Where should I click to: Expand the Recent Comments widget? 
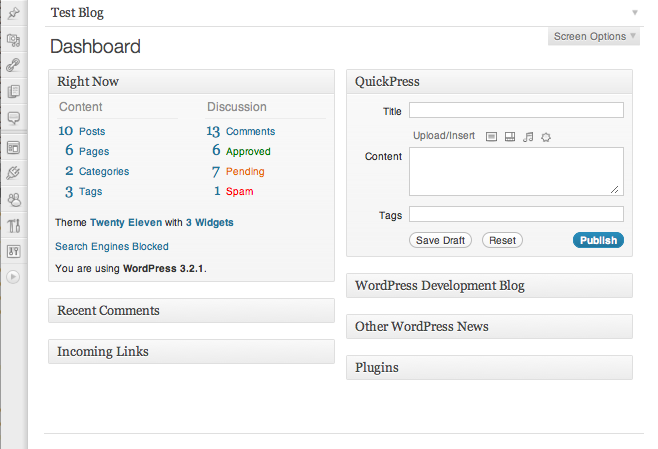click(191, 311)
